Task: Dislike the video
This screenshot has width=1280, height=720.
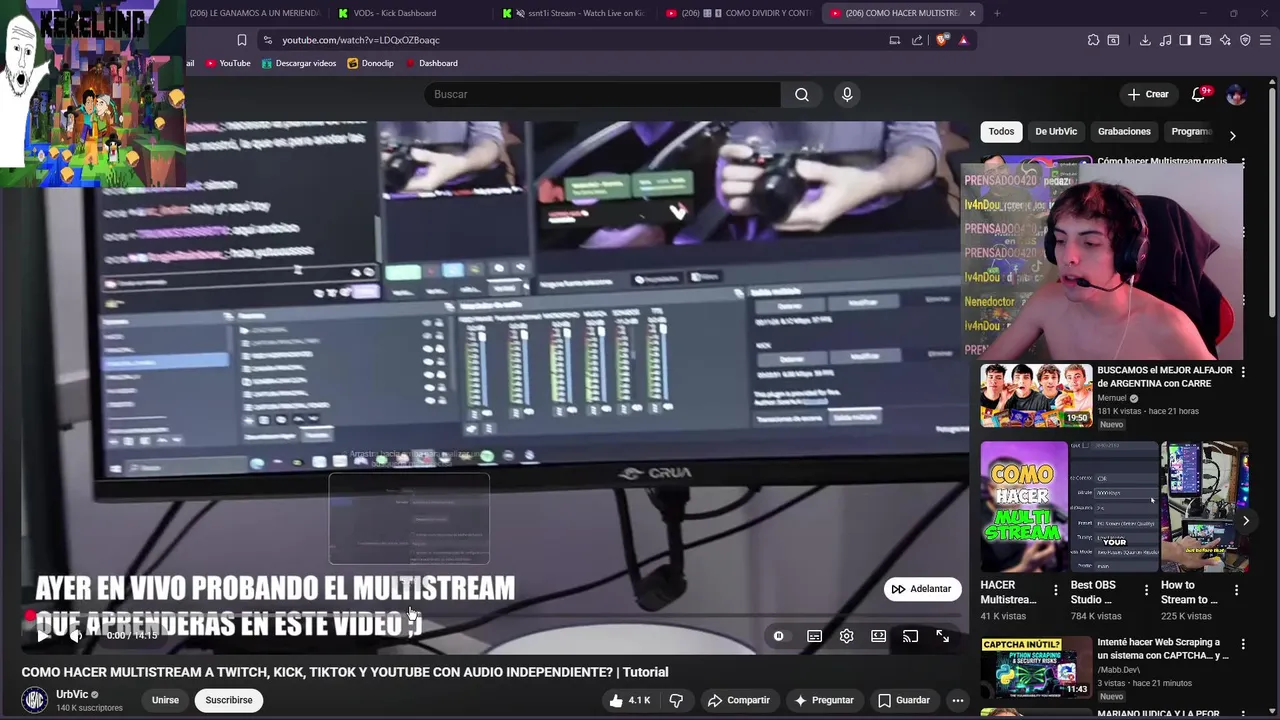Action: coord(676,700)
